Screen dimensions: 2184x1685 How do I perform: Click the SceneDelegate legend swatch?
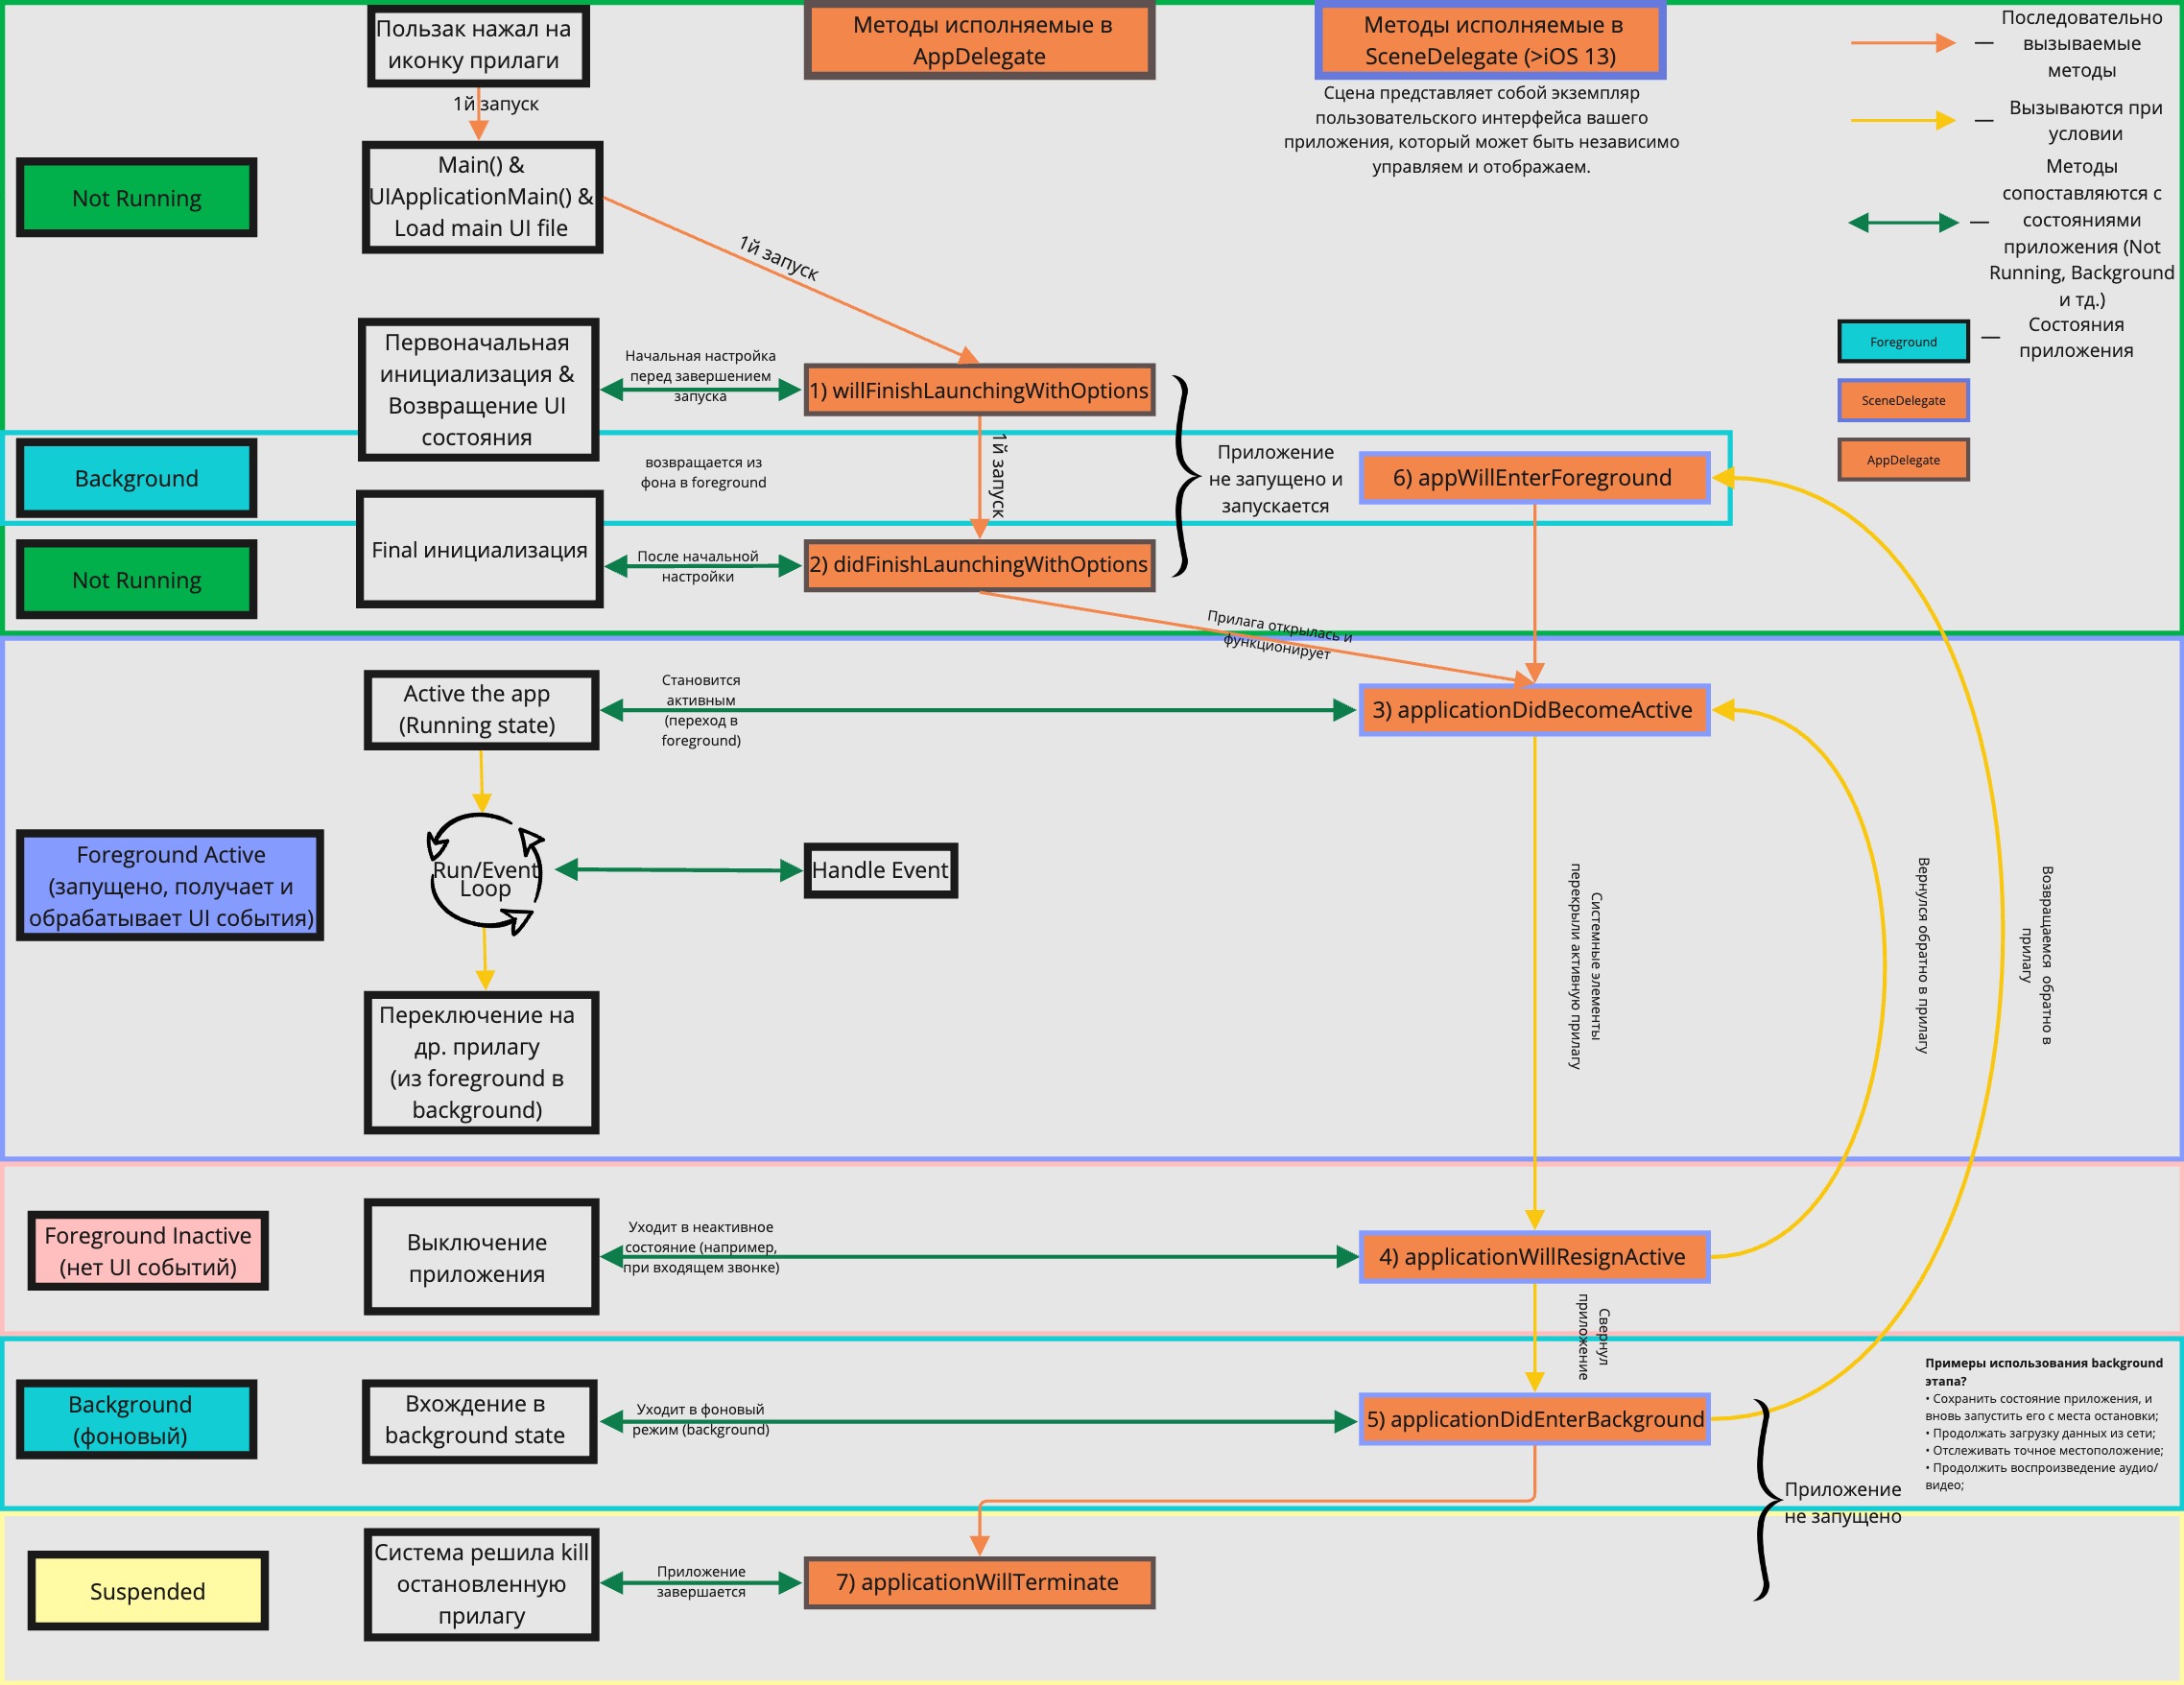(1903, 400)
